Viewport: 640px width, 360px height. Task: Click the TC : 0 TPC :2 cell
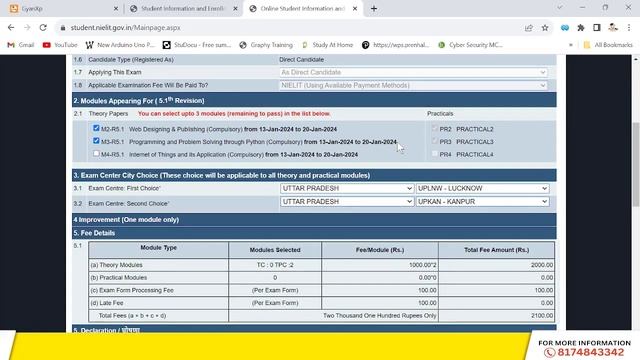tap(275, 265)
